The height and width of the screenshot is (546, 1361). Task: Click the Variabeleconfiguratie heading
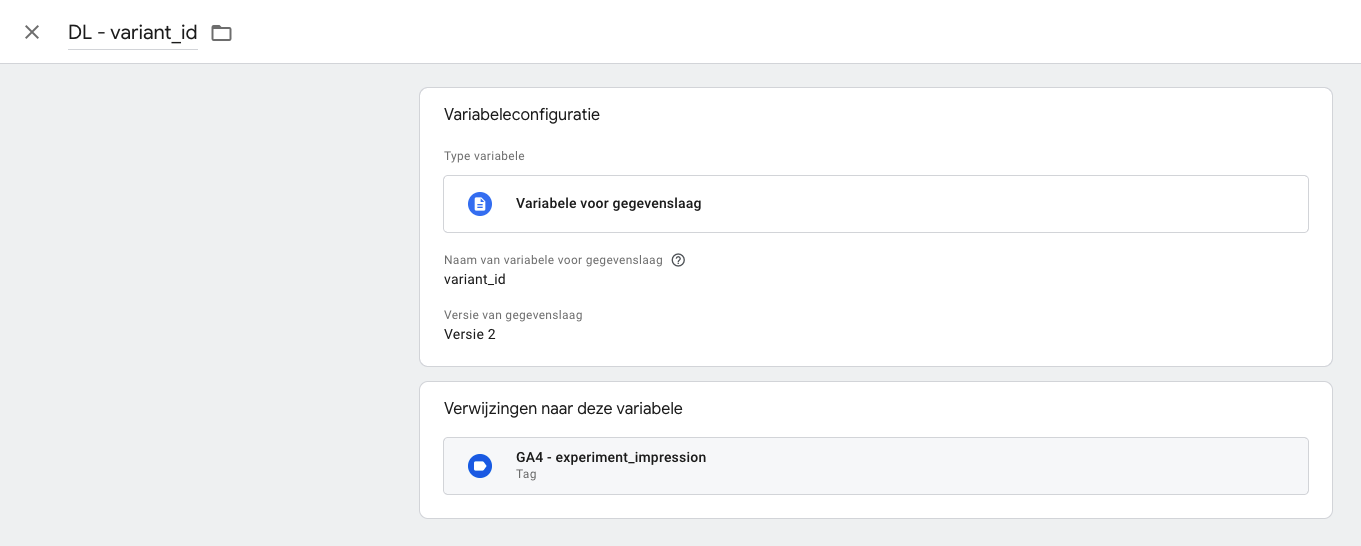[x=522, y=115]
